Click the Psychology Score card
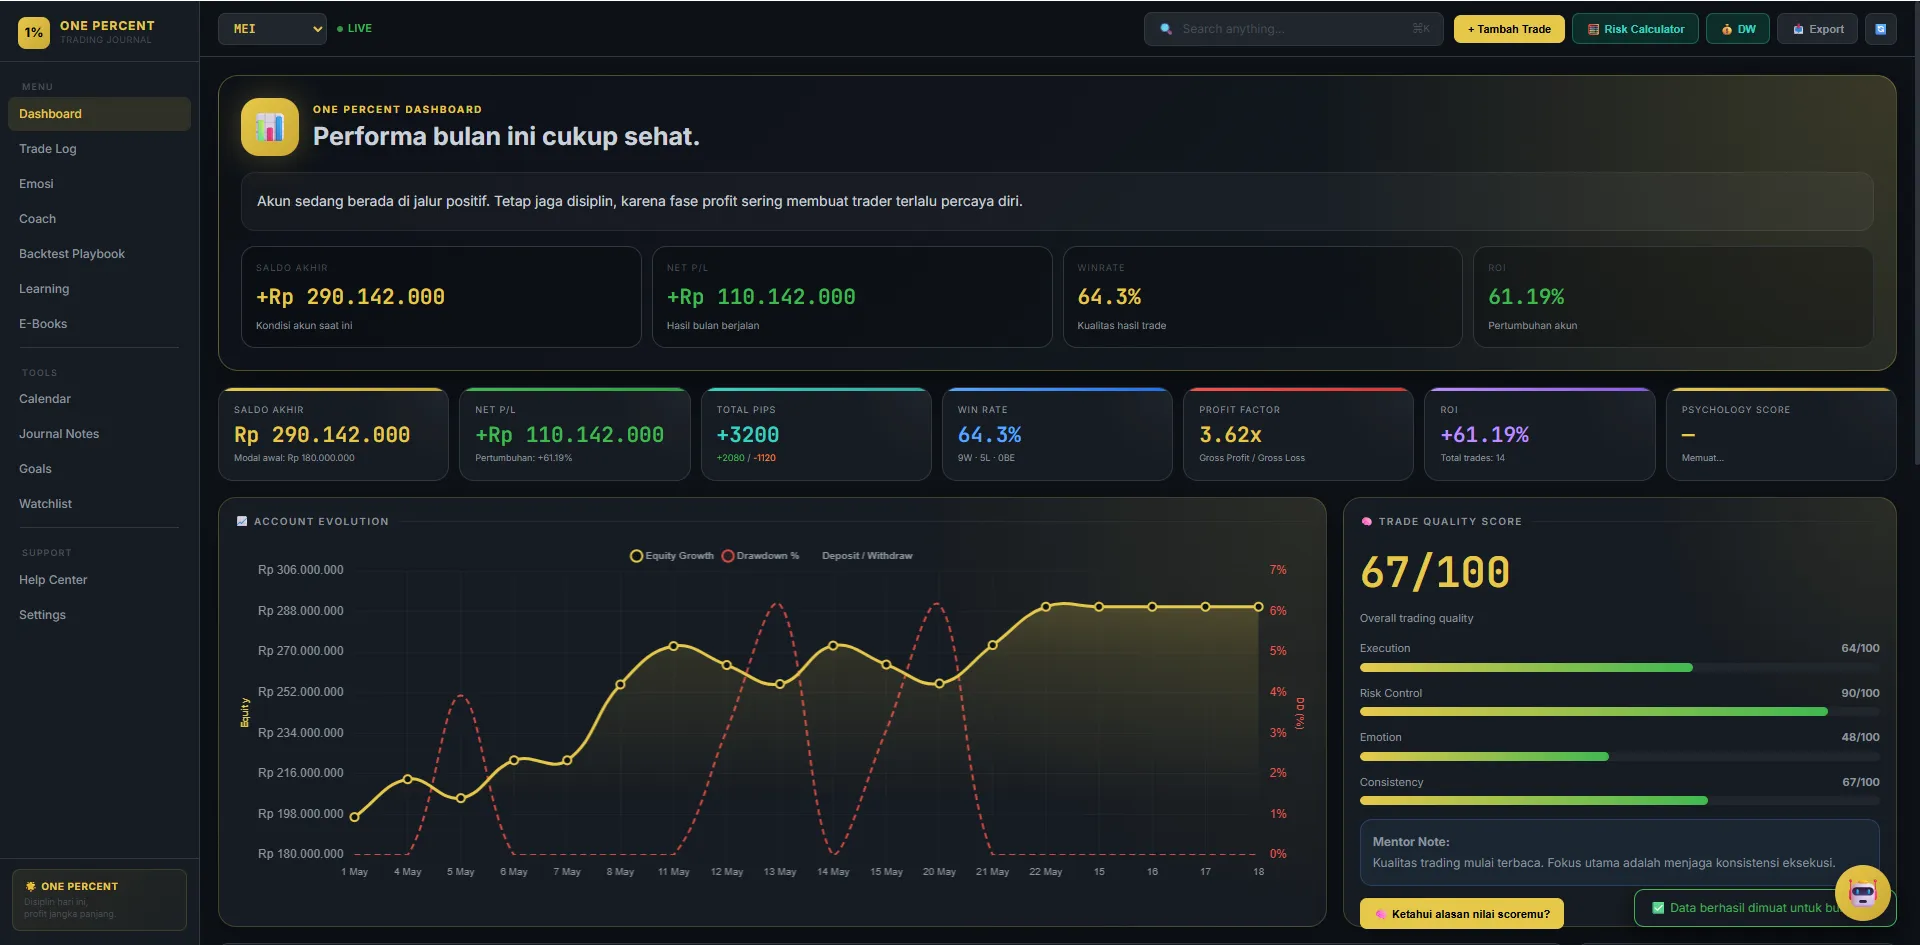Viewport: 1920px width, 945px height. click(1781, 434)
